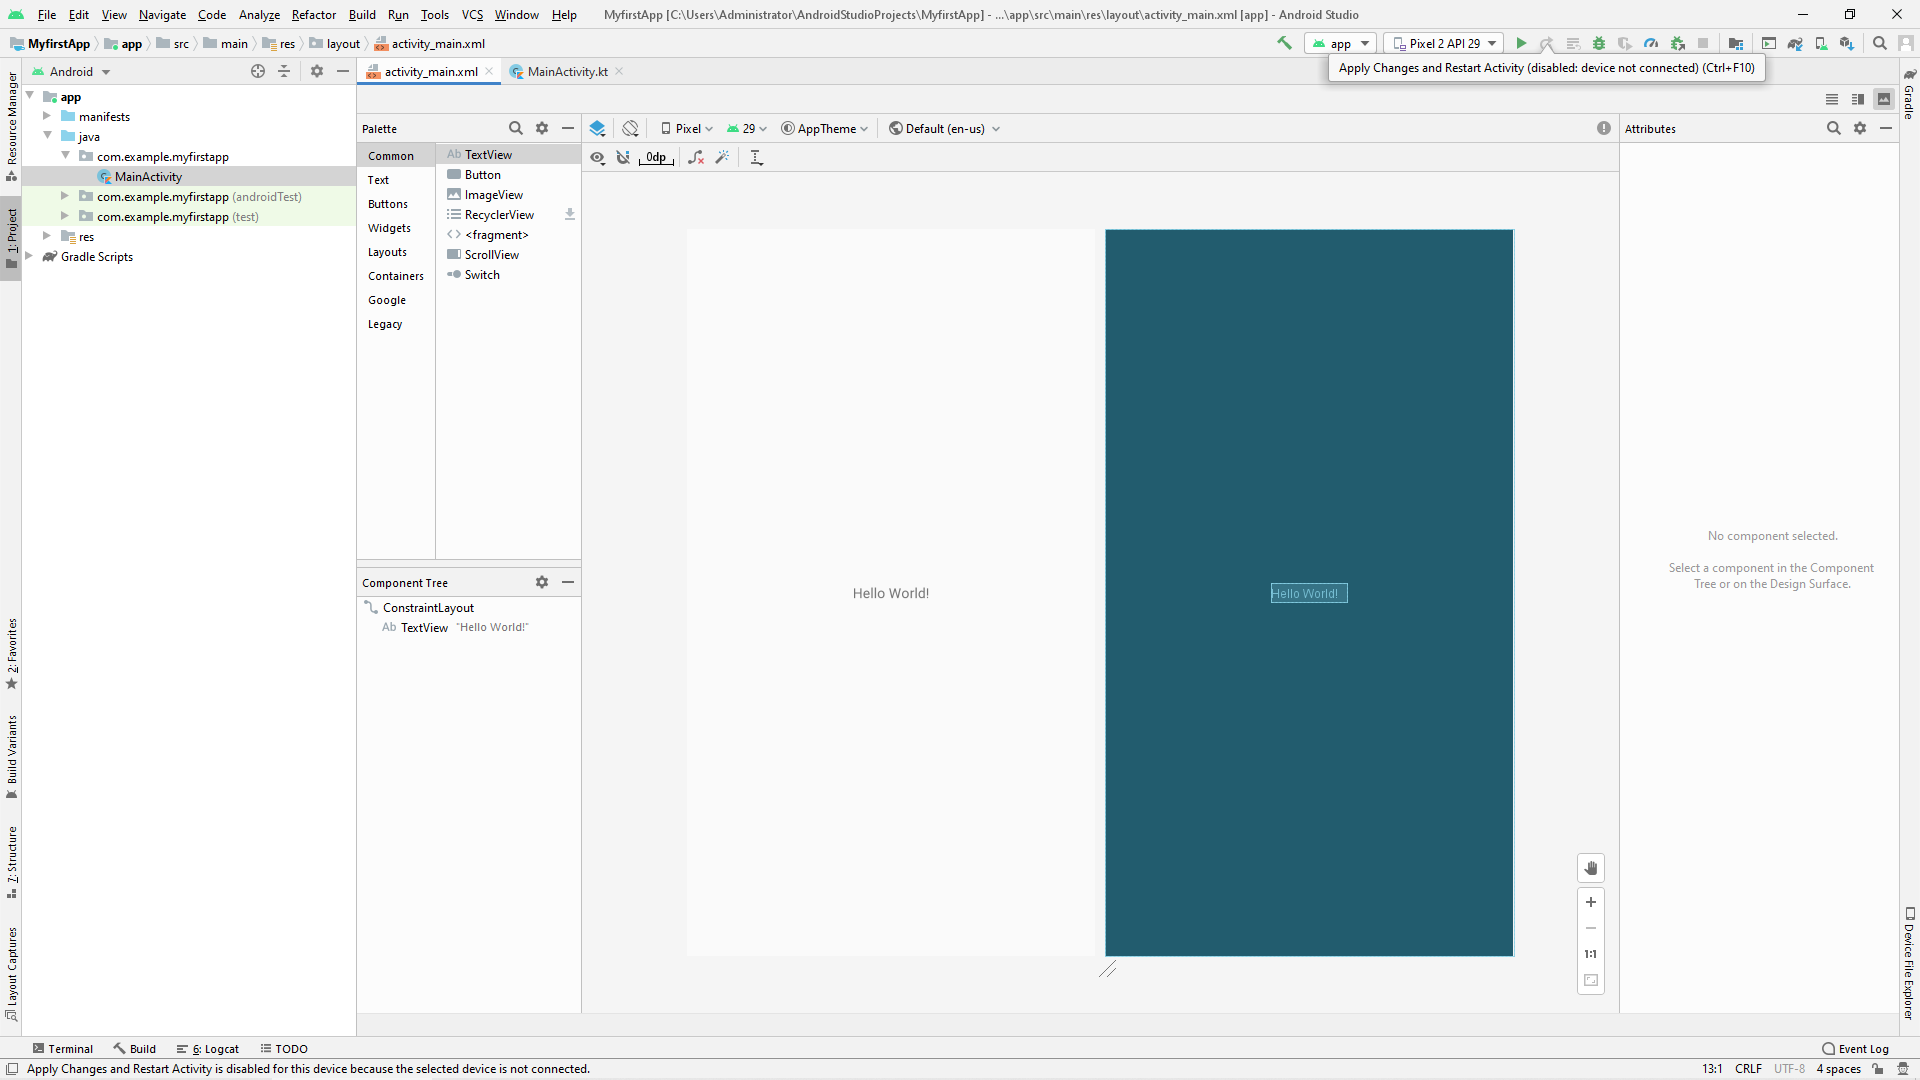1920x1080 pixels.
Task: Toggle the view options eye icon
Action: [x=597, y=157]
